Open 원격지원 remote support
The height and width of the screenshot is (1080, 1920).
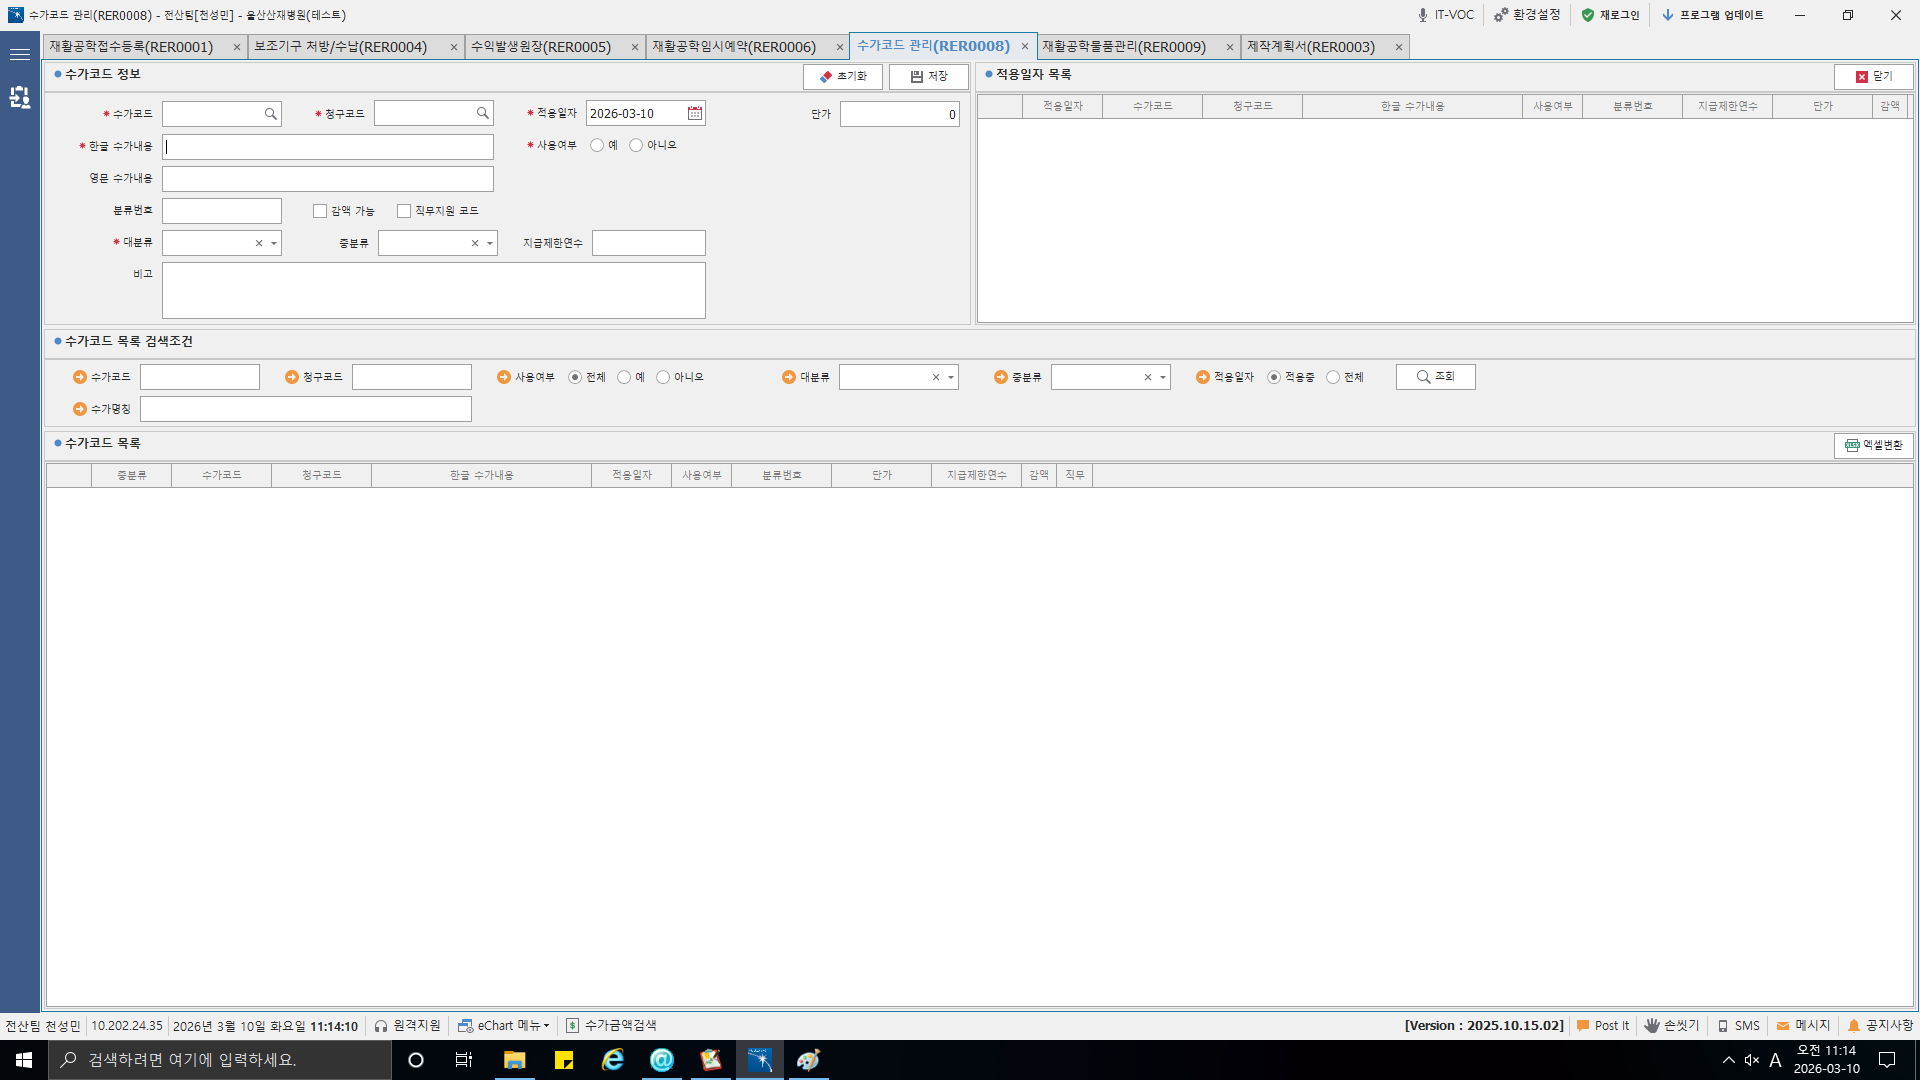tap(407, 1026)
